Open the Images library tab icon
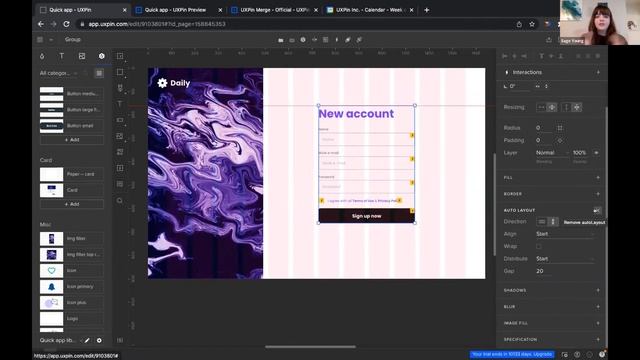 coord(82,56)
